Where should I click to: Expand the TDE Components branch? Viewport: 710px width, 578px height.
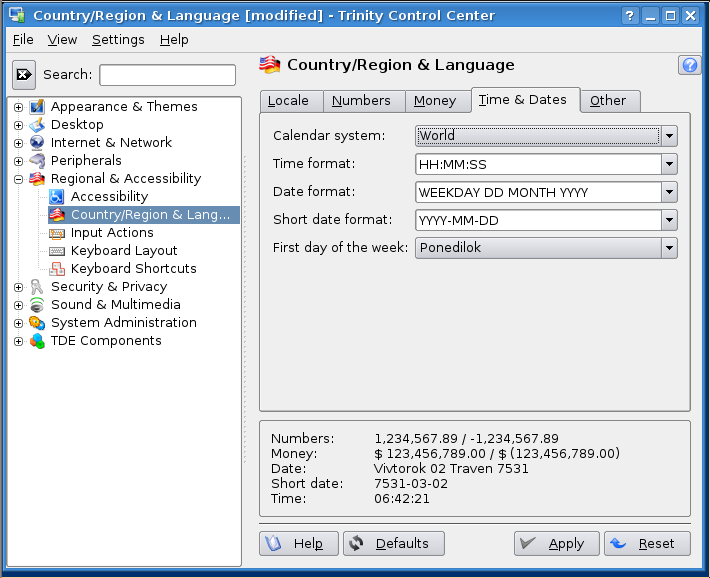[x=19, y=342]
